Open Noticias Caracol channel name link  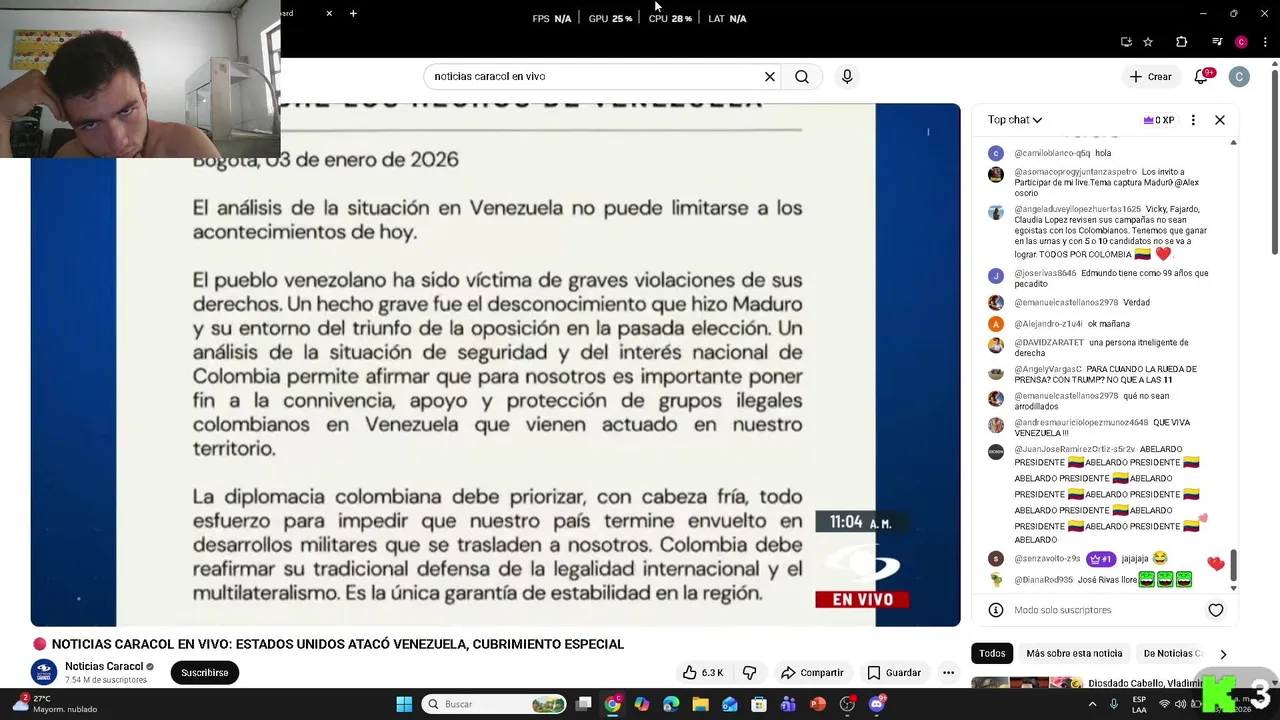(104, 667)
